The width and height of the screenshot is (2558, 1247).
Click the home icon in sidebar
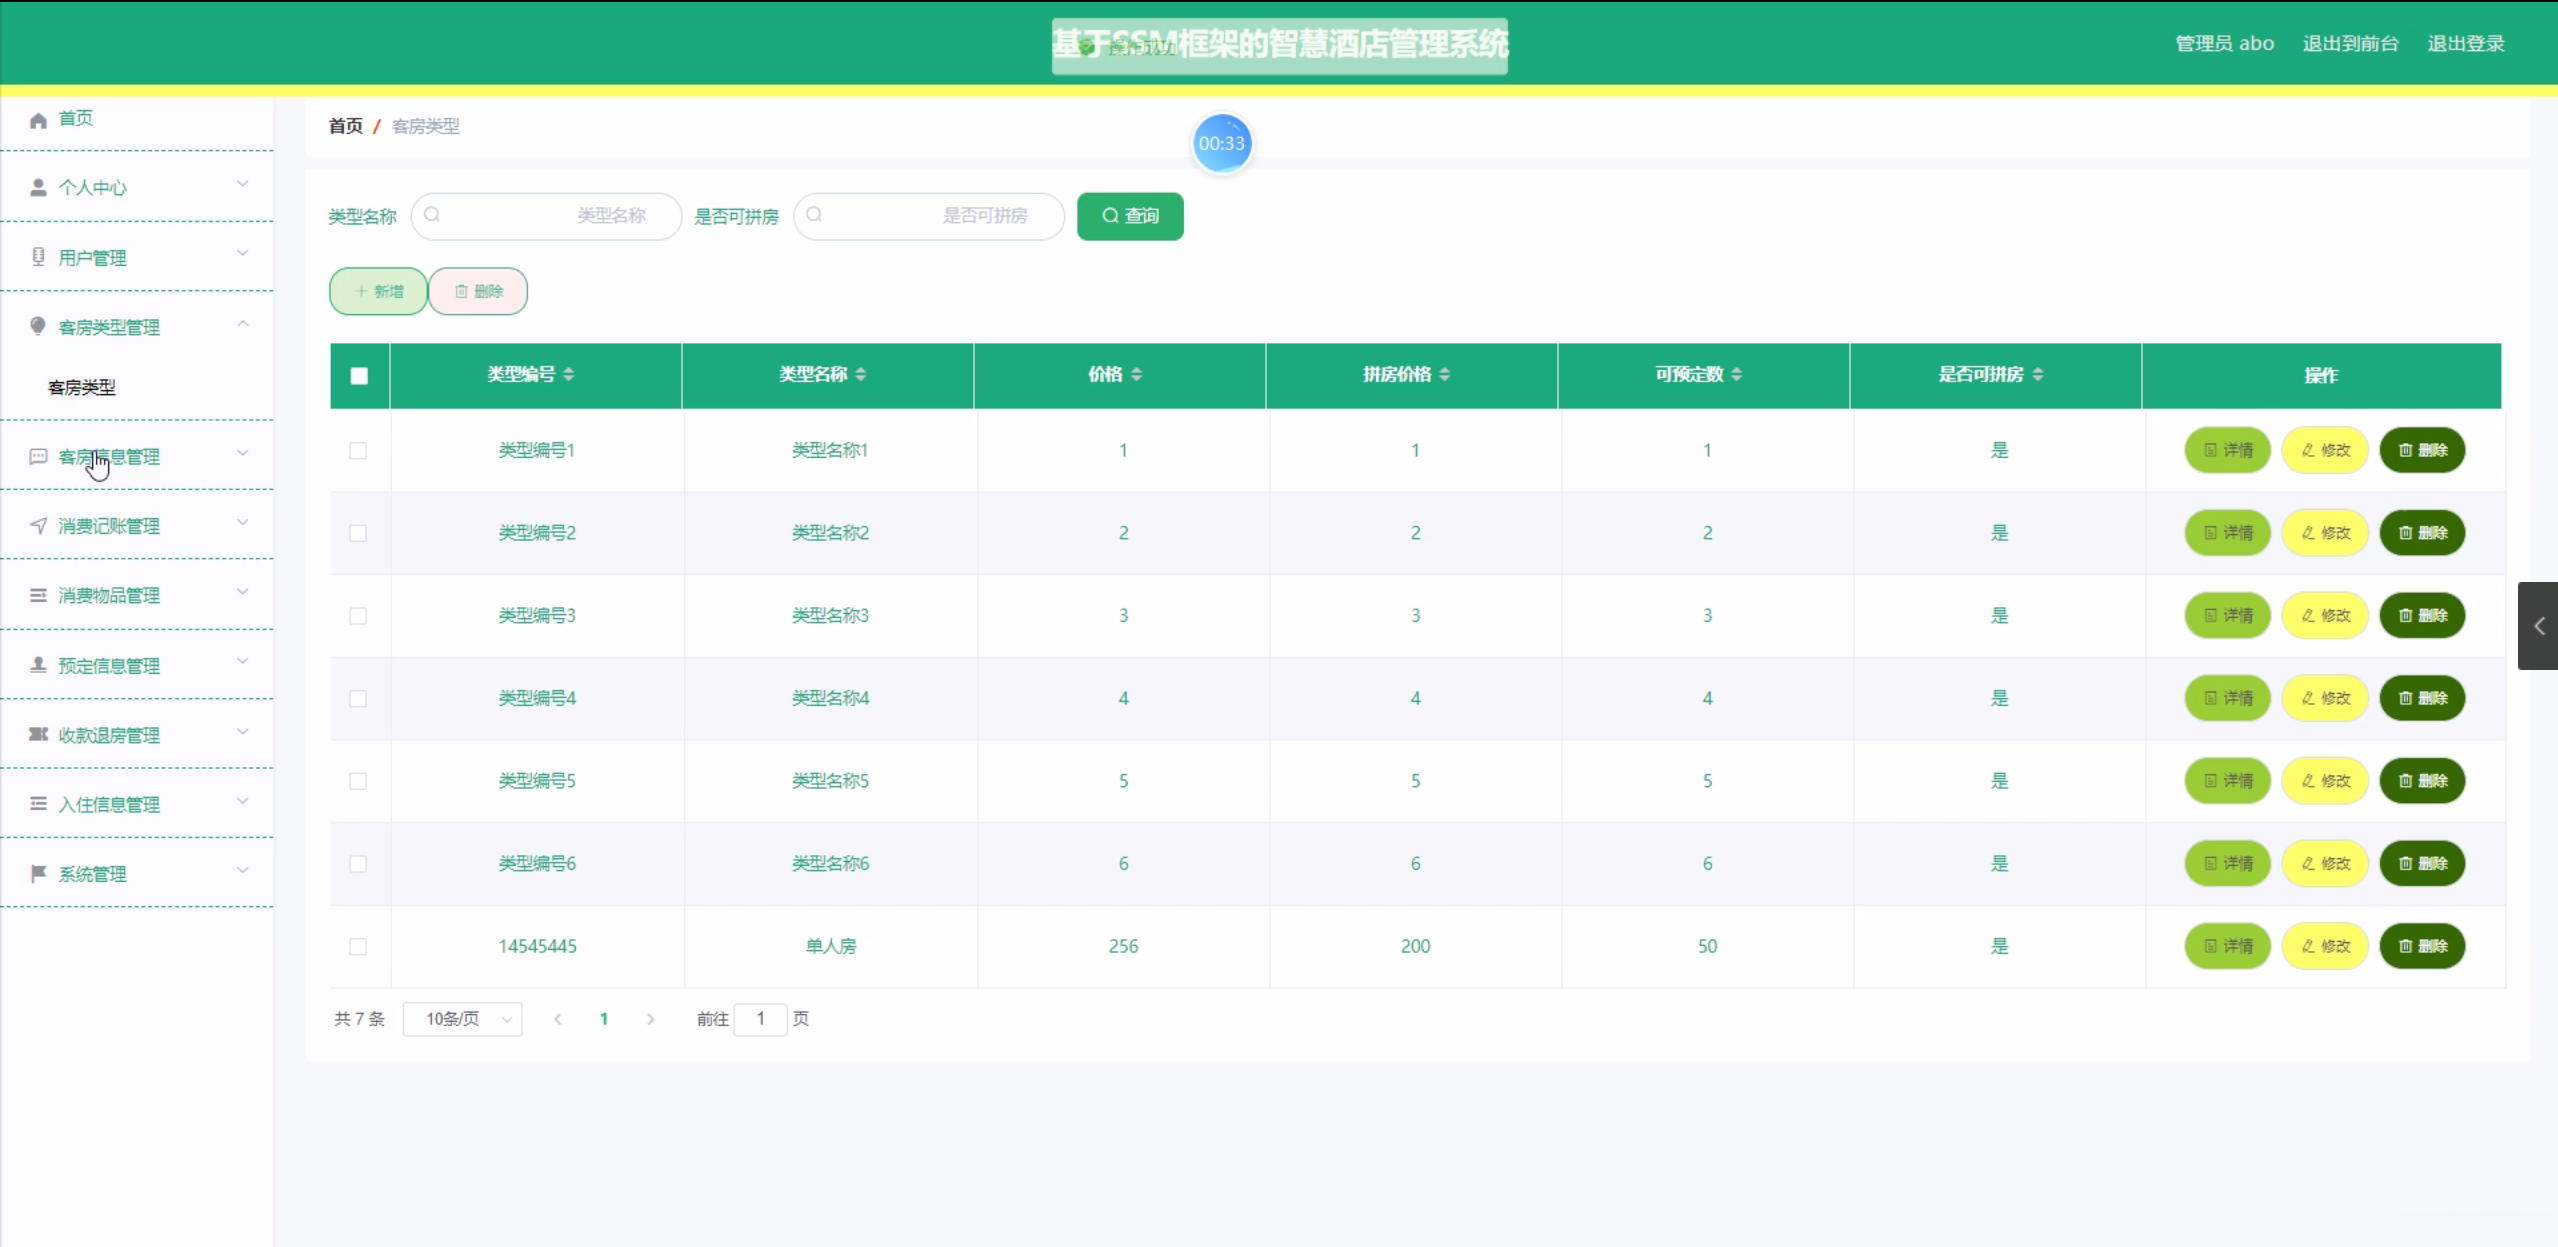(x=38, y=120)
